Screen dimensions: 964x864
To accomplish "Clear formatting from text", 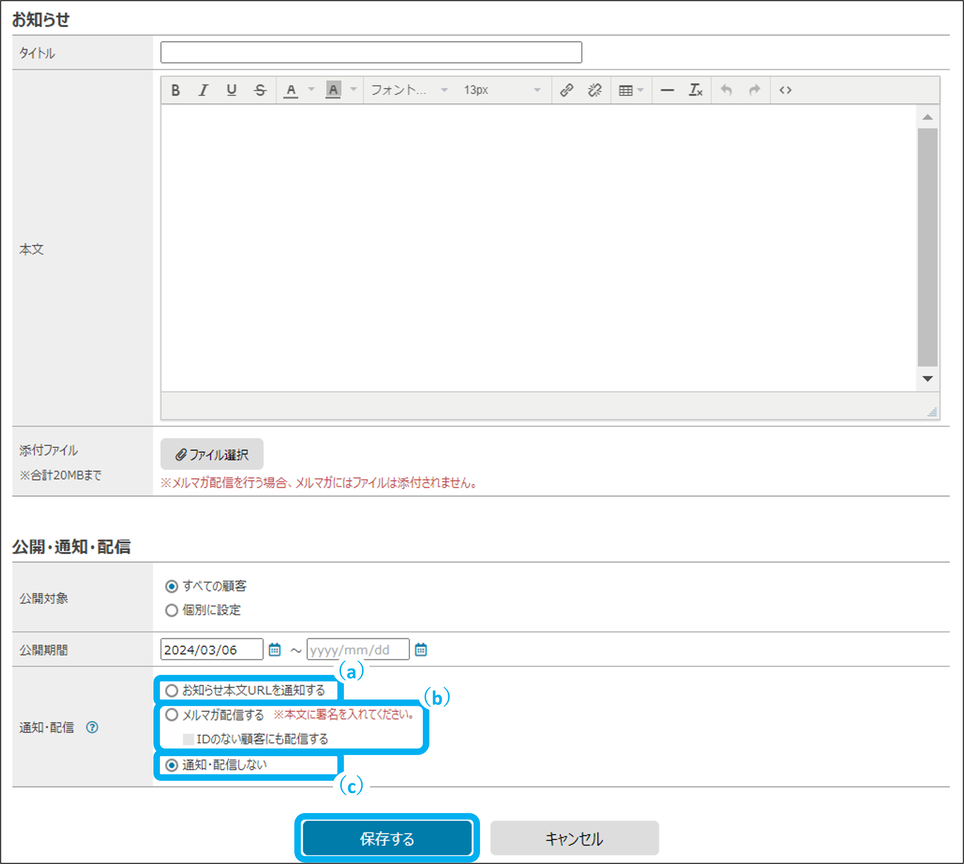I will (695, 90).
